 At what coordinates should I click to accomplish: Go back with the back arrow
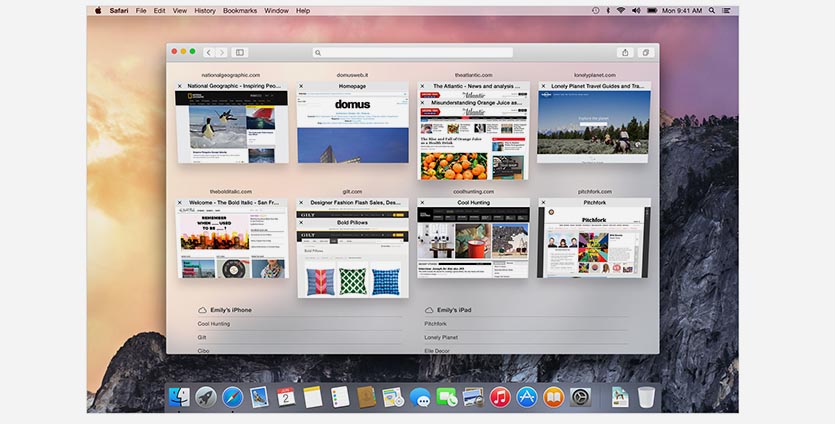pos(208,52)
